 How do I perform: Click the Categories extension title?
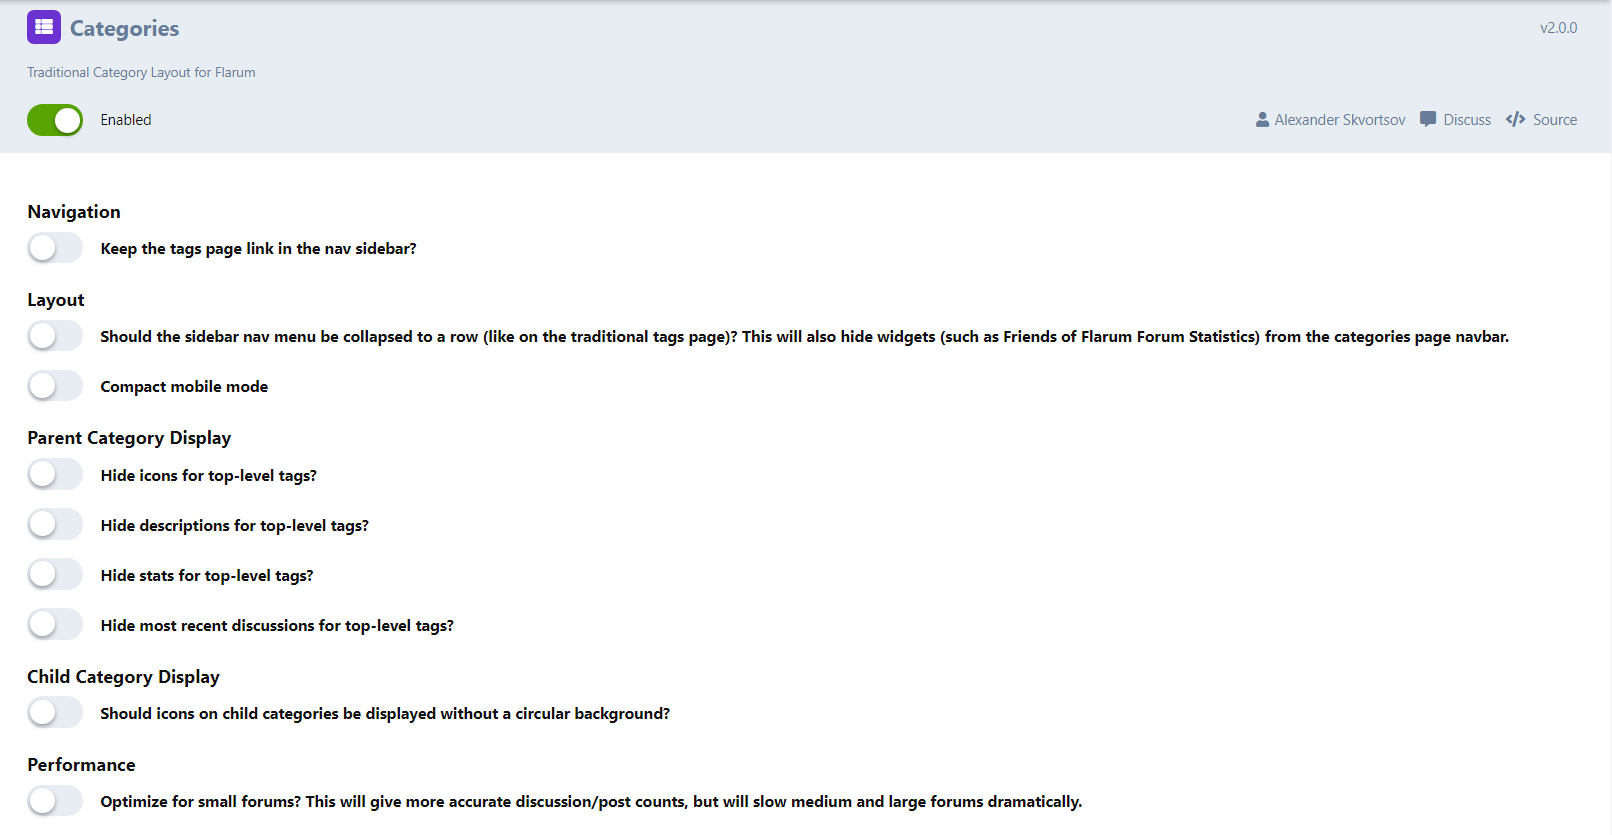click(124, 29)
